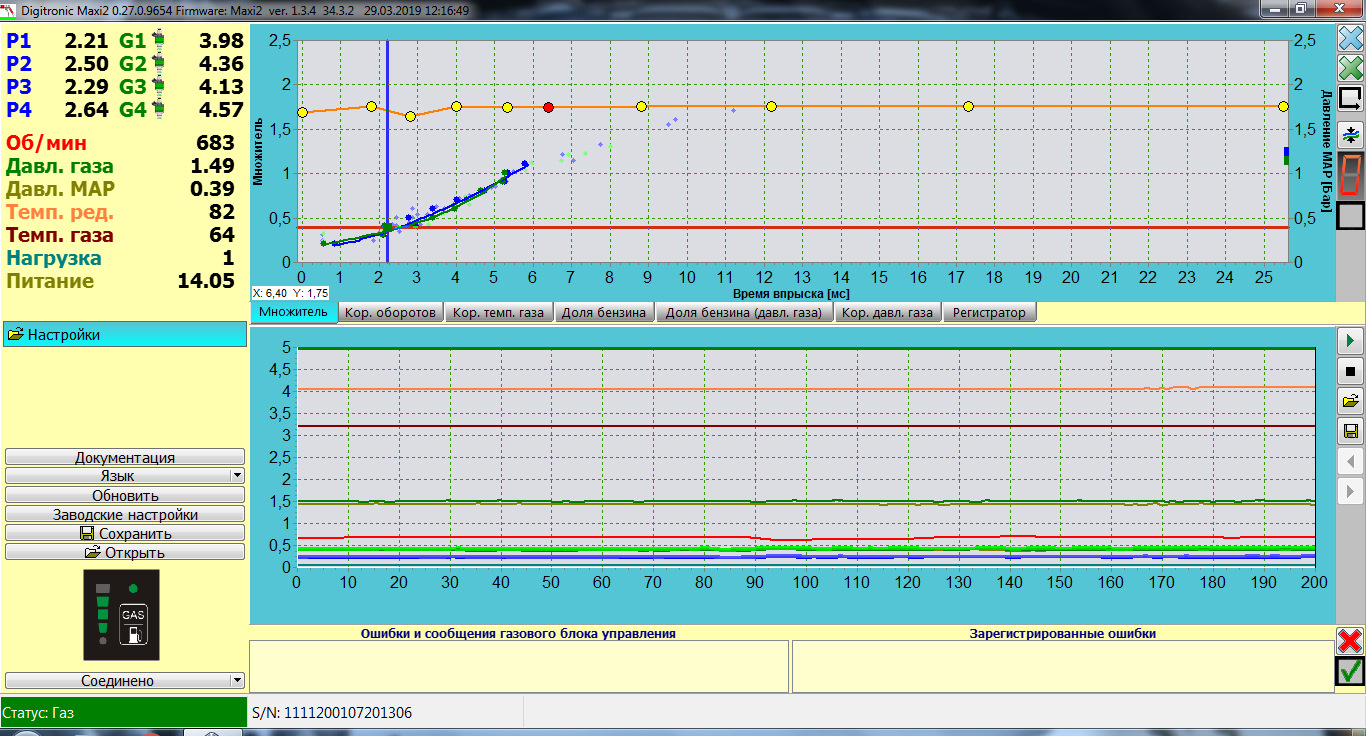1366x736 pixels.
Task: Click the Сохранить button
Action: [125, 533]
